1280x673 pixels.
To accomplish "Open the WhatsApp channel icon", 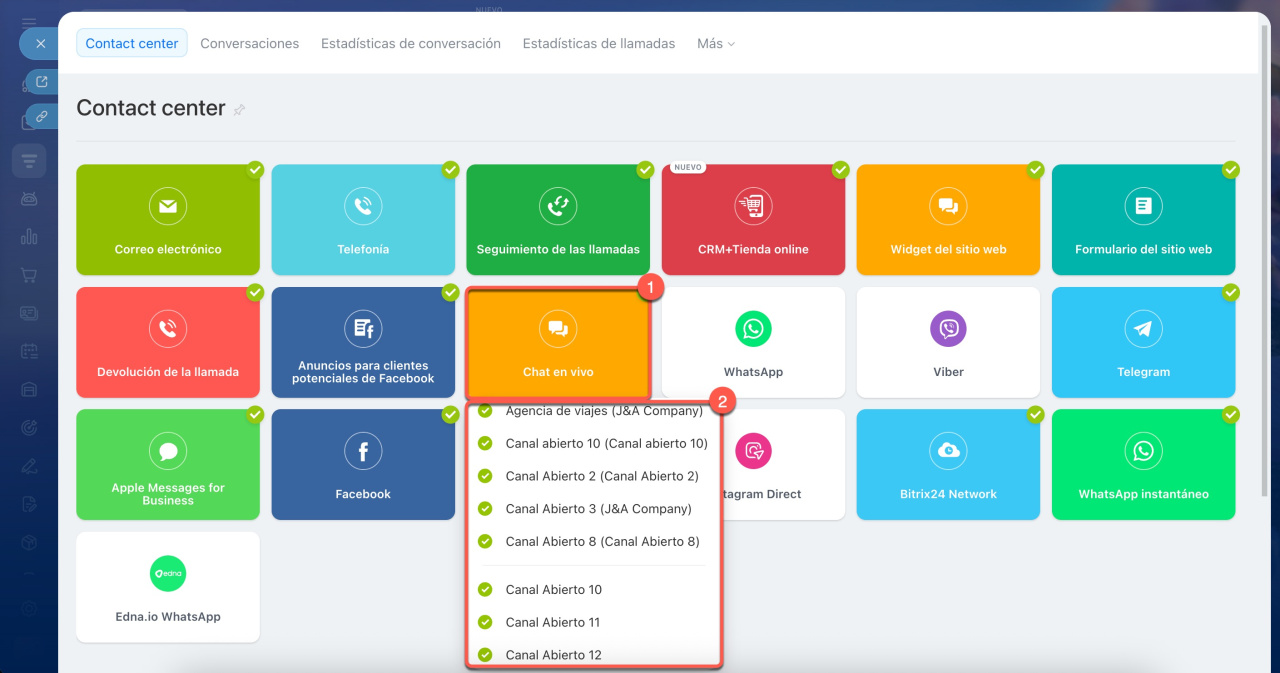I will point(753,329).
